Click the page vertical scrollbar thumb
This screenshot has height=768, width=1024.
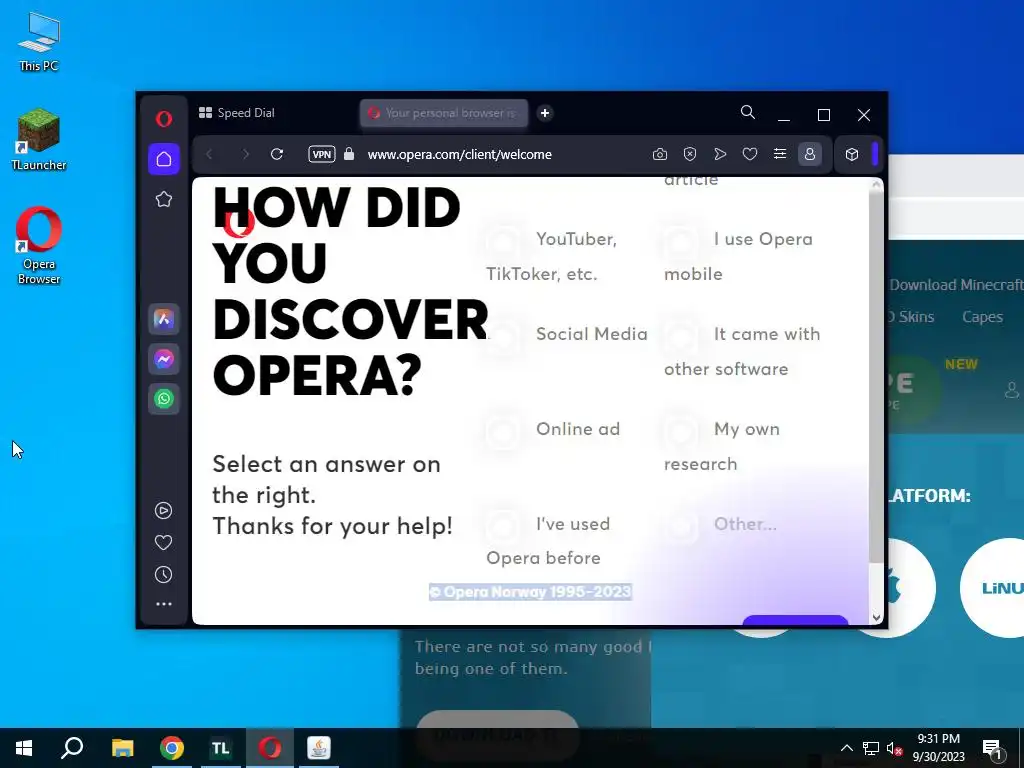(876, 377)
